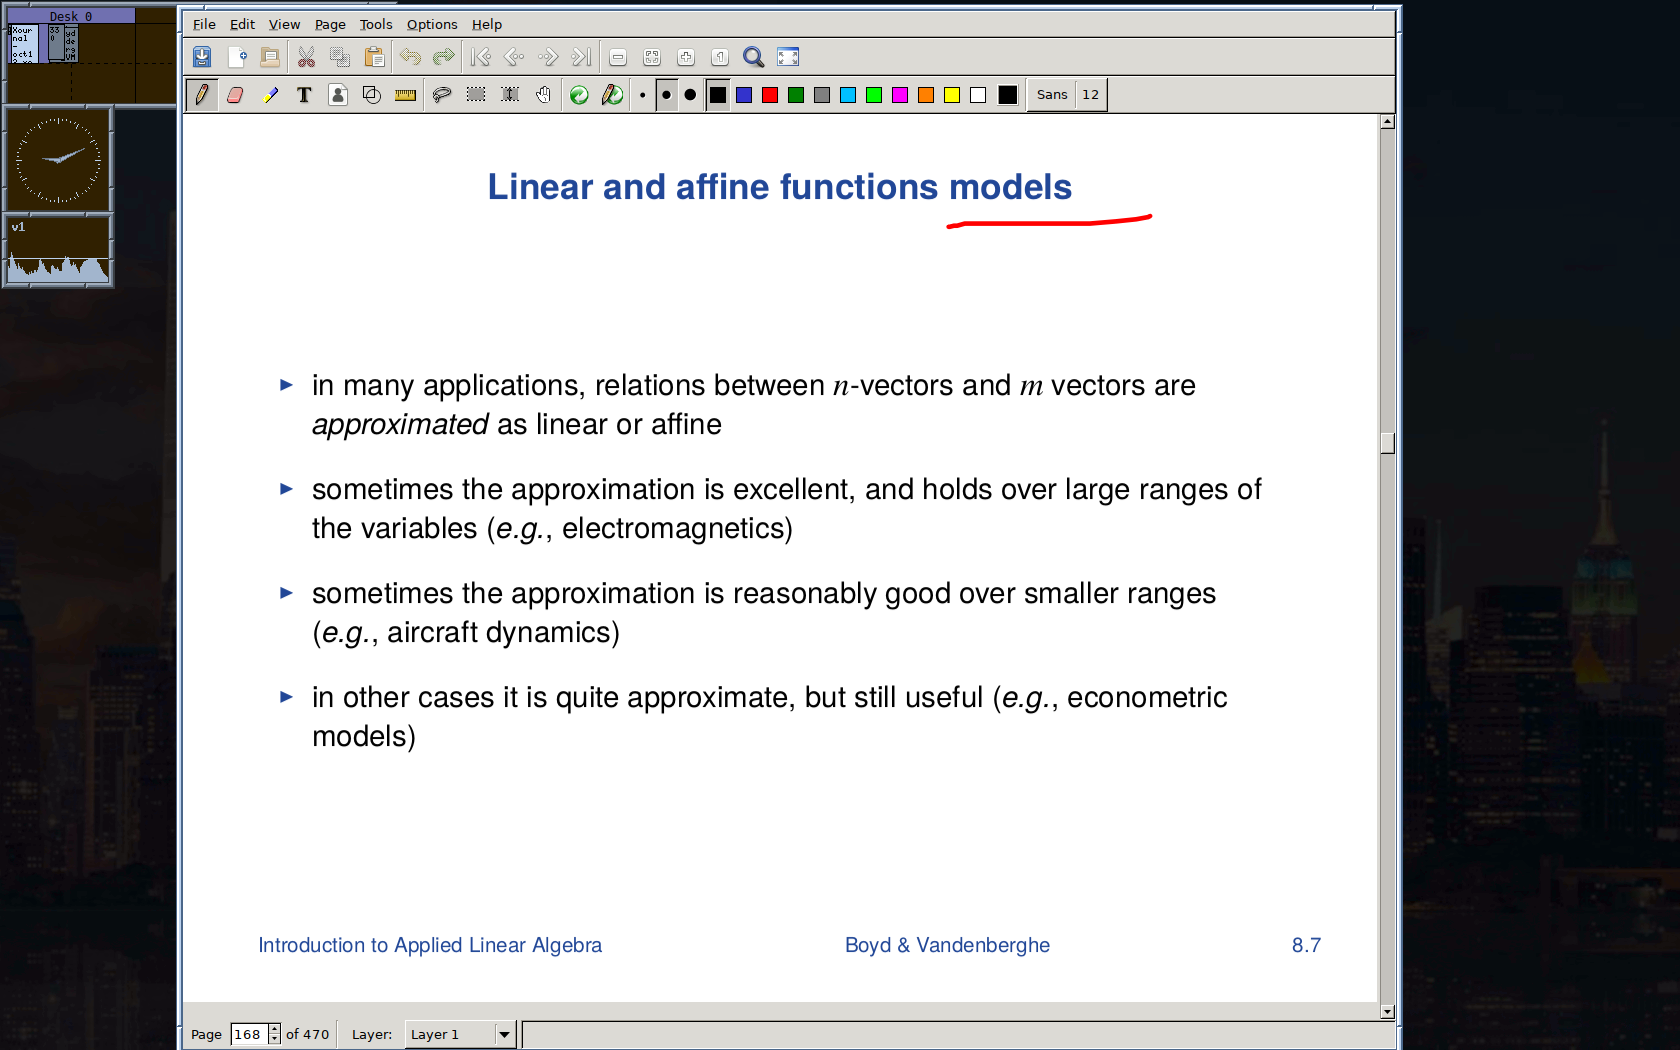Open the Options menu
1680x1050 pixels.
click(x=432, y=24)
